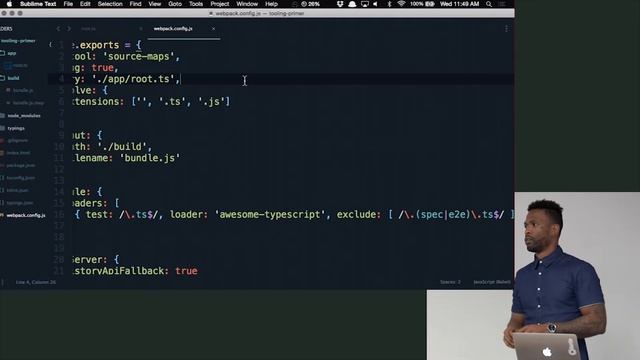Open the File menu

point(68,4)
